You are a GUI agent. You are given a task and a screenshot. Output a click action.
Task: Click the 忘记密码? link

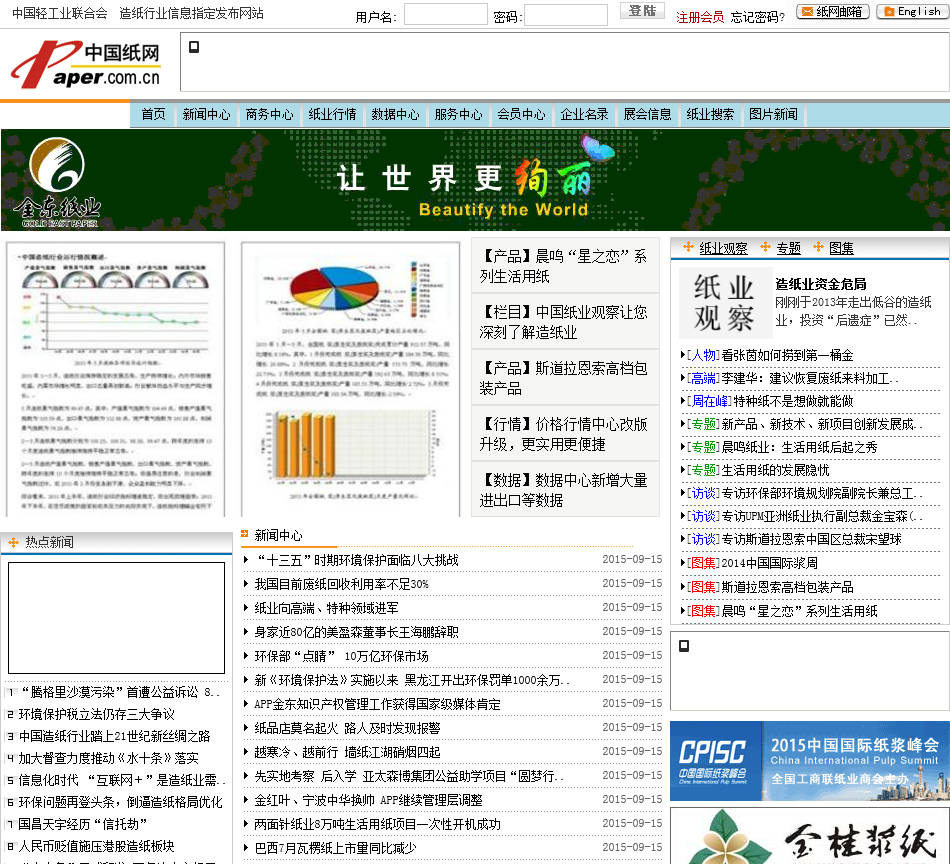(757, 17)
